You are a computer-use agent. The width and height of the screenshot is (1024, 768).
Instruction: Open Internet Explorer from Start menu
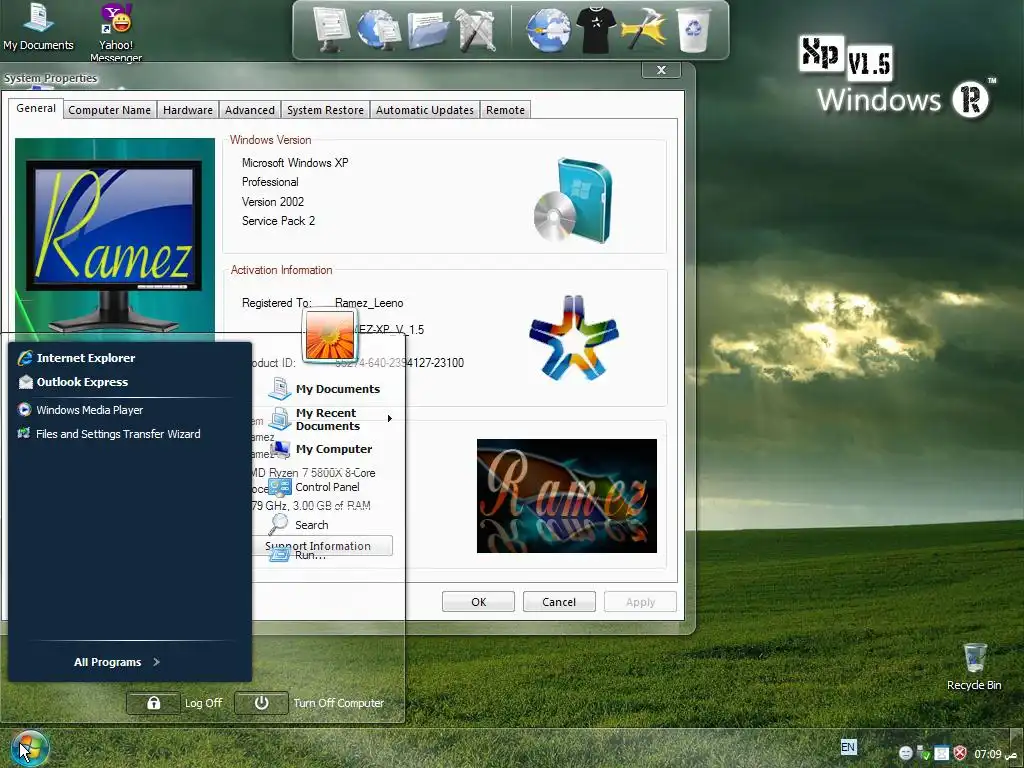(x=76, y=358)
